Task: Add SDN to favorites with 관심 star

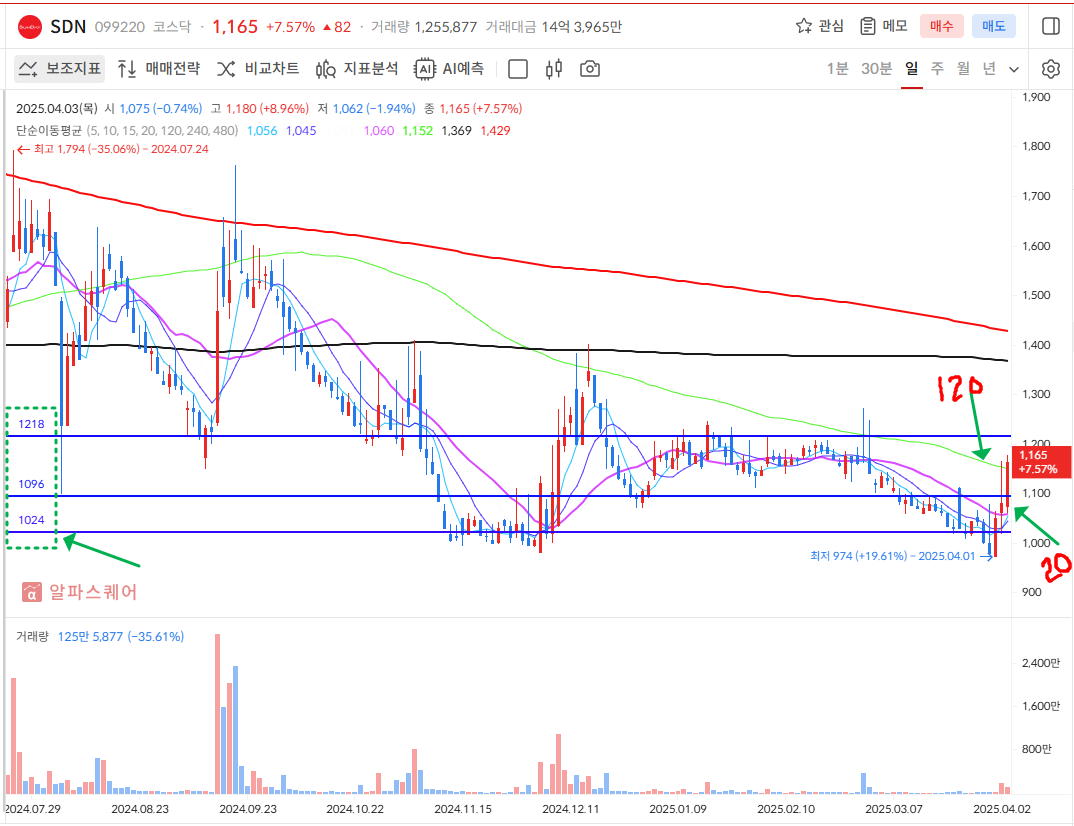Action: [x=819, y=26]
